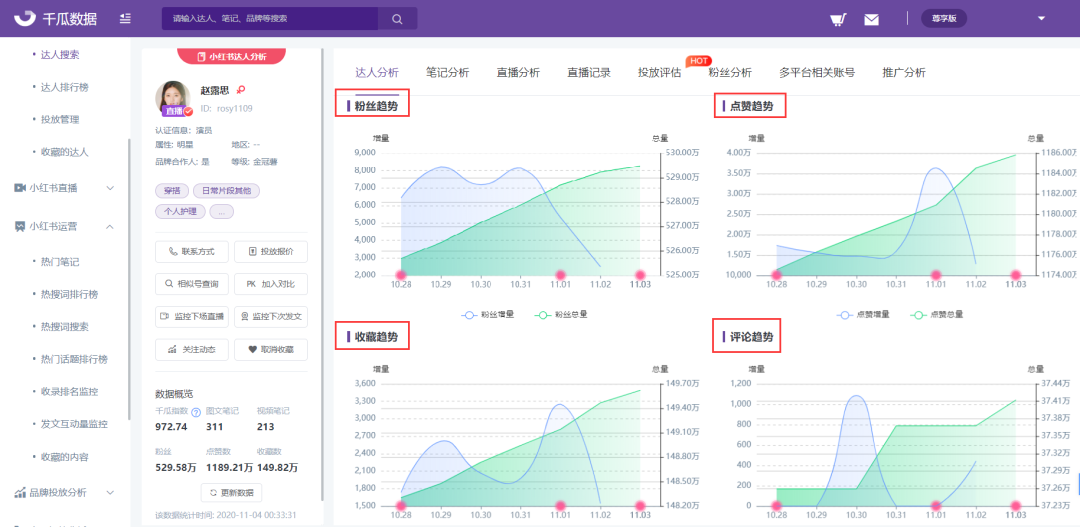1080x527 pixels.
Task: Click the 联系方式 button
Action: (193, 251)
